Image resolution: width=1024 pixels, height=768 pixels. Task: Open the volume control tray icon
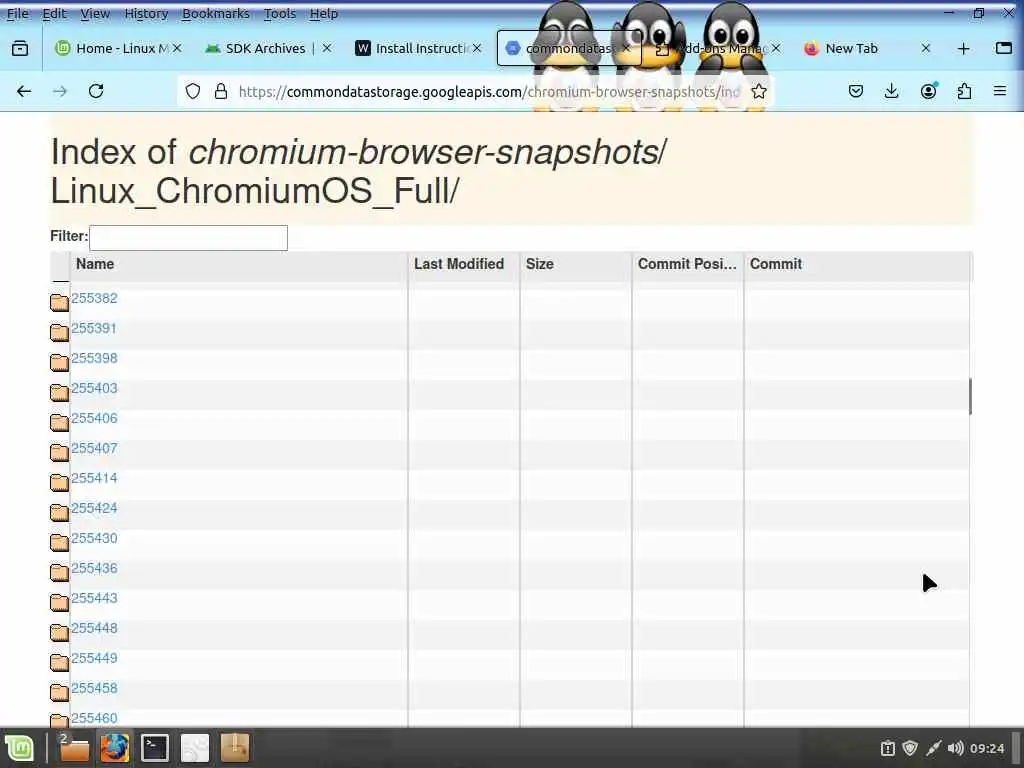[955, 748]
